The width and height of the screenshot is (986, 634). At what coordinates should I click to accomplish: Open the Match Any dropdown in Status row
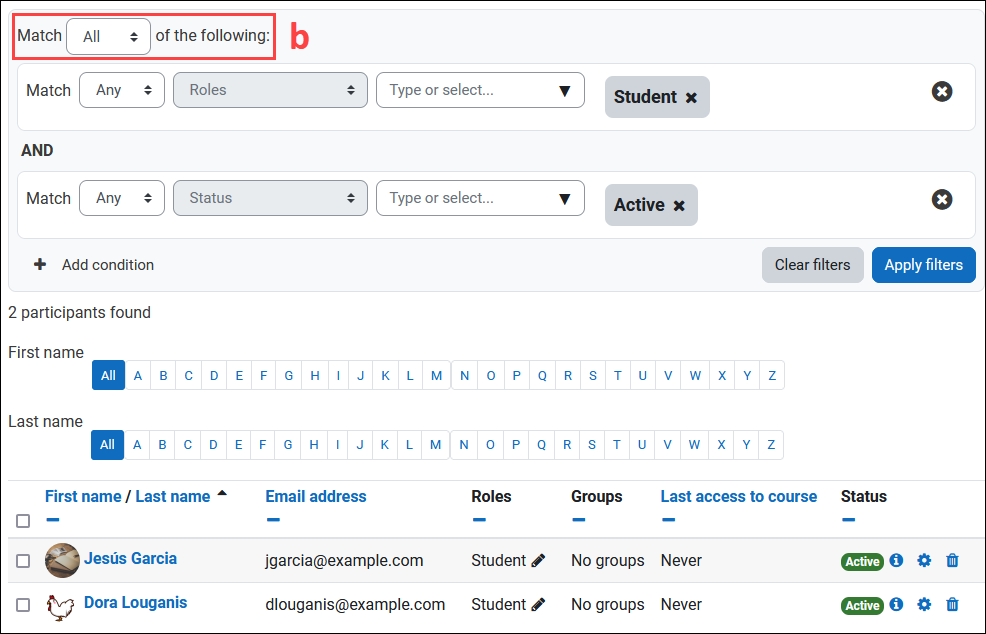pos(122,198)
